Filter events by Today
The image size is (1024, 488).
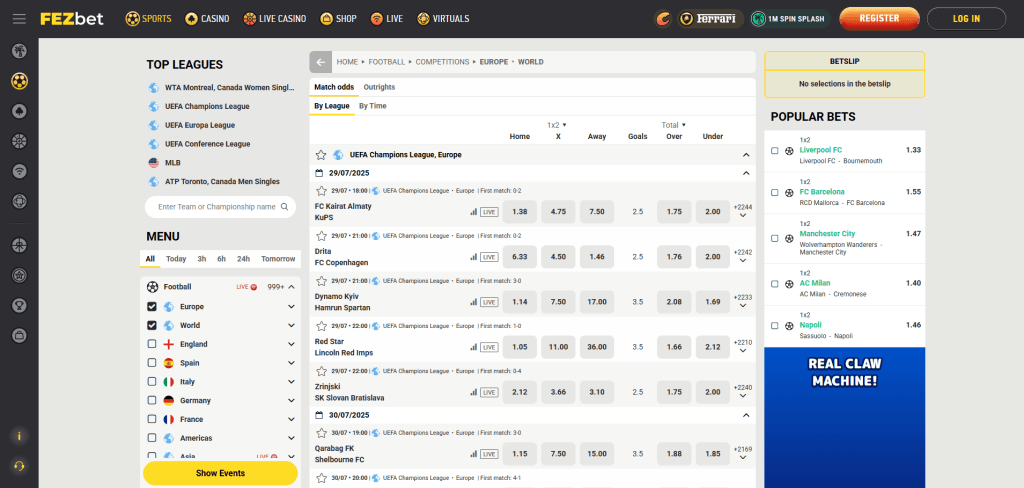coord(176,259)
